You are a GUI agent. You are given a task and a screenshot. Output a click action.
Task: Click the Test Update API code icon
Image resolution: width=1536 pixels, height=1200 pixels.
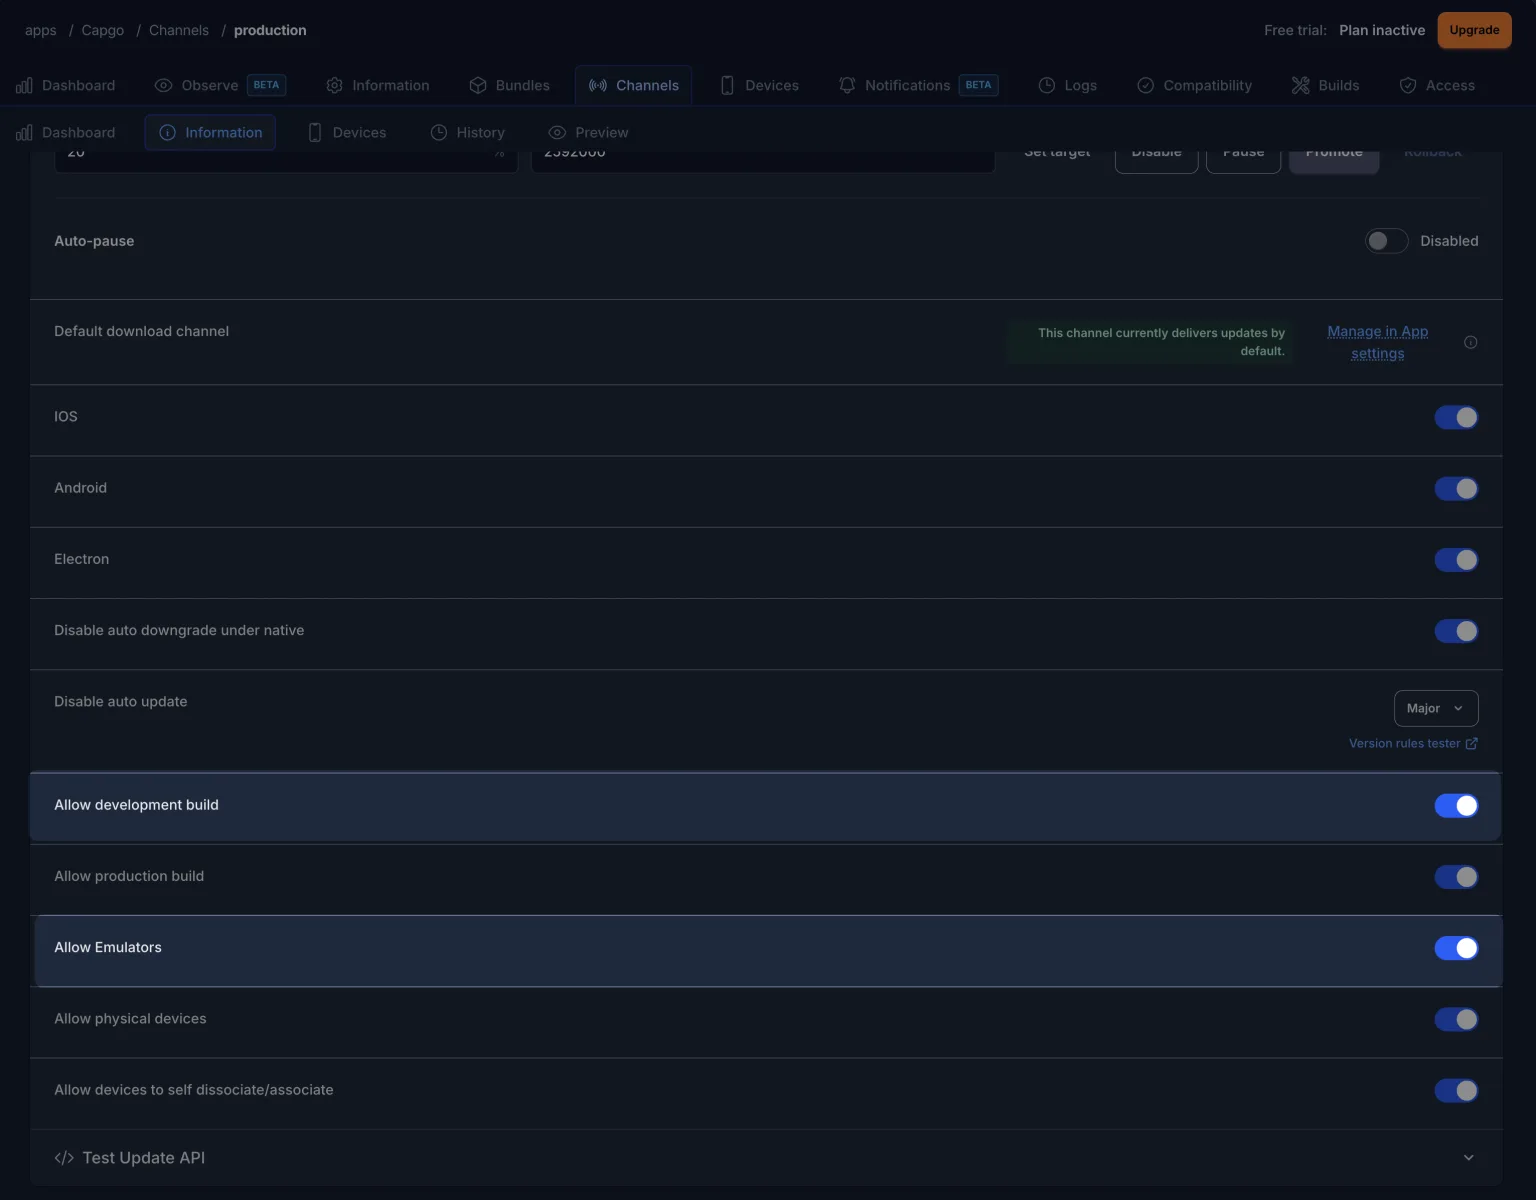pos(64,1158)
